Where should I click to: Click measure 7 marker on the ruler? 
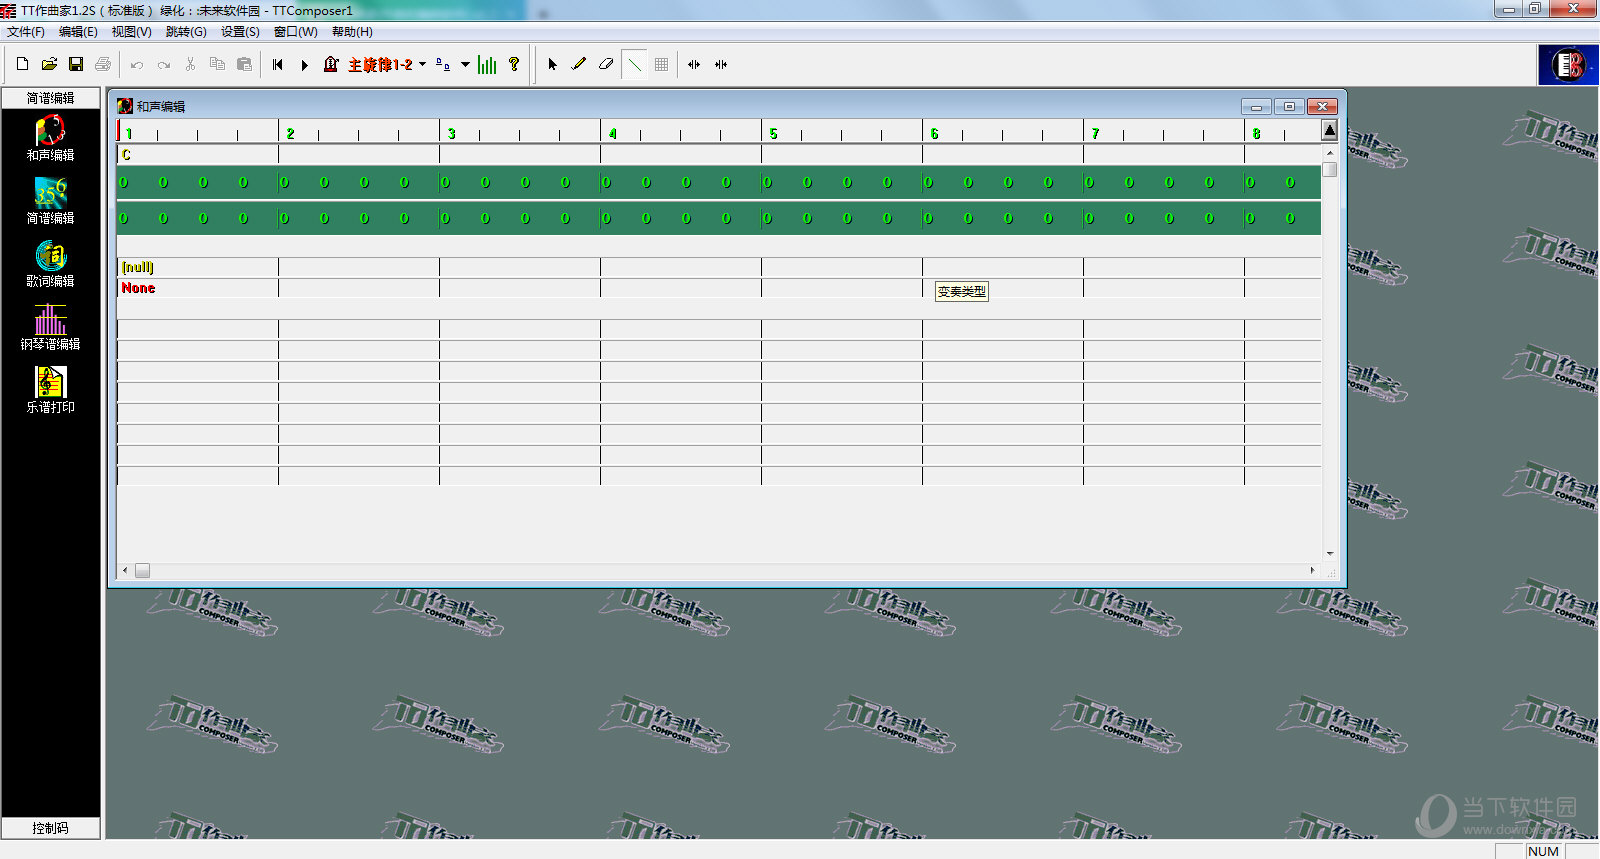pos(1095,133)
